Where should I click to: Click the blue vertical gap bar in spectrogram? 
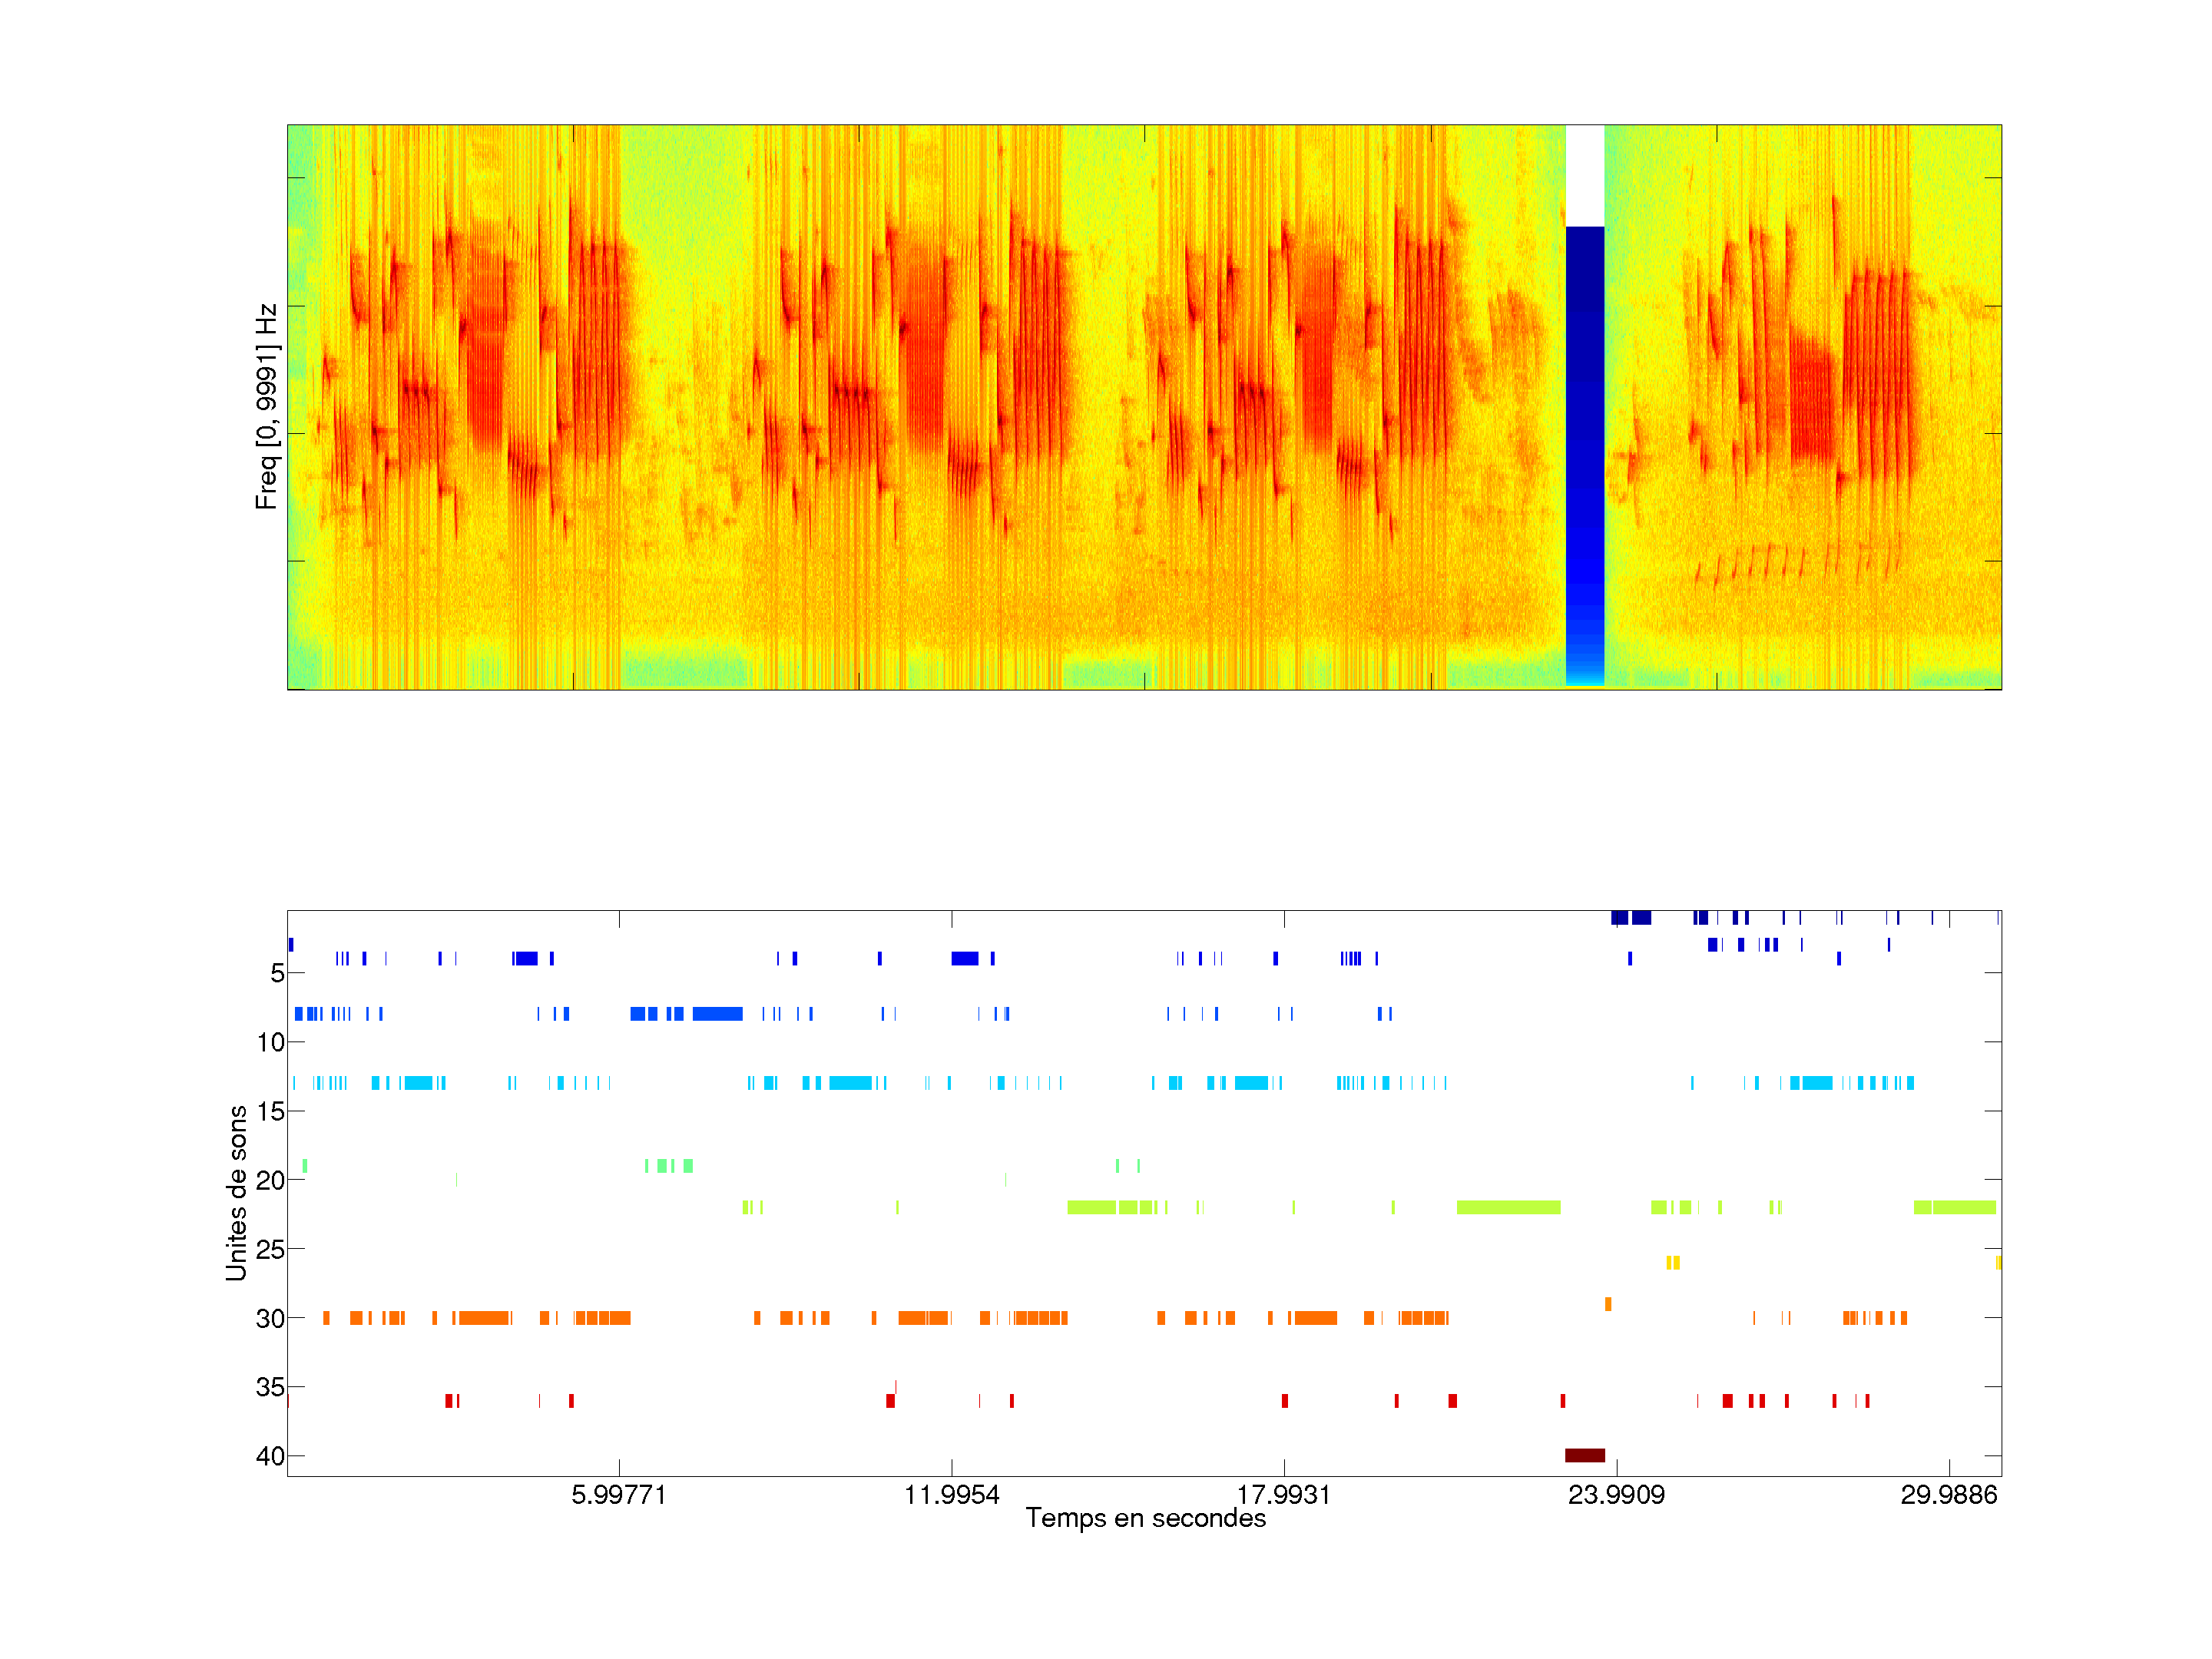click(1584, 455)
